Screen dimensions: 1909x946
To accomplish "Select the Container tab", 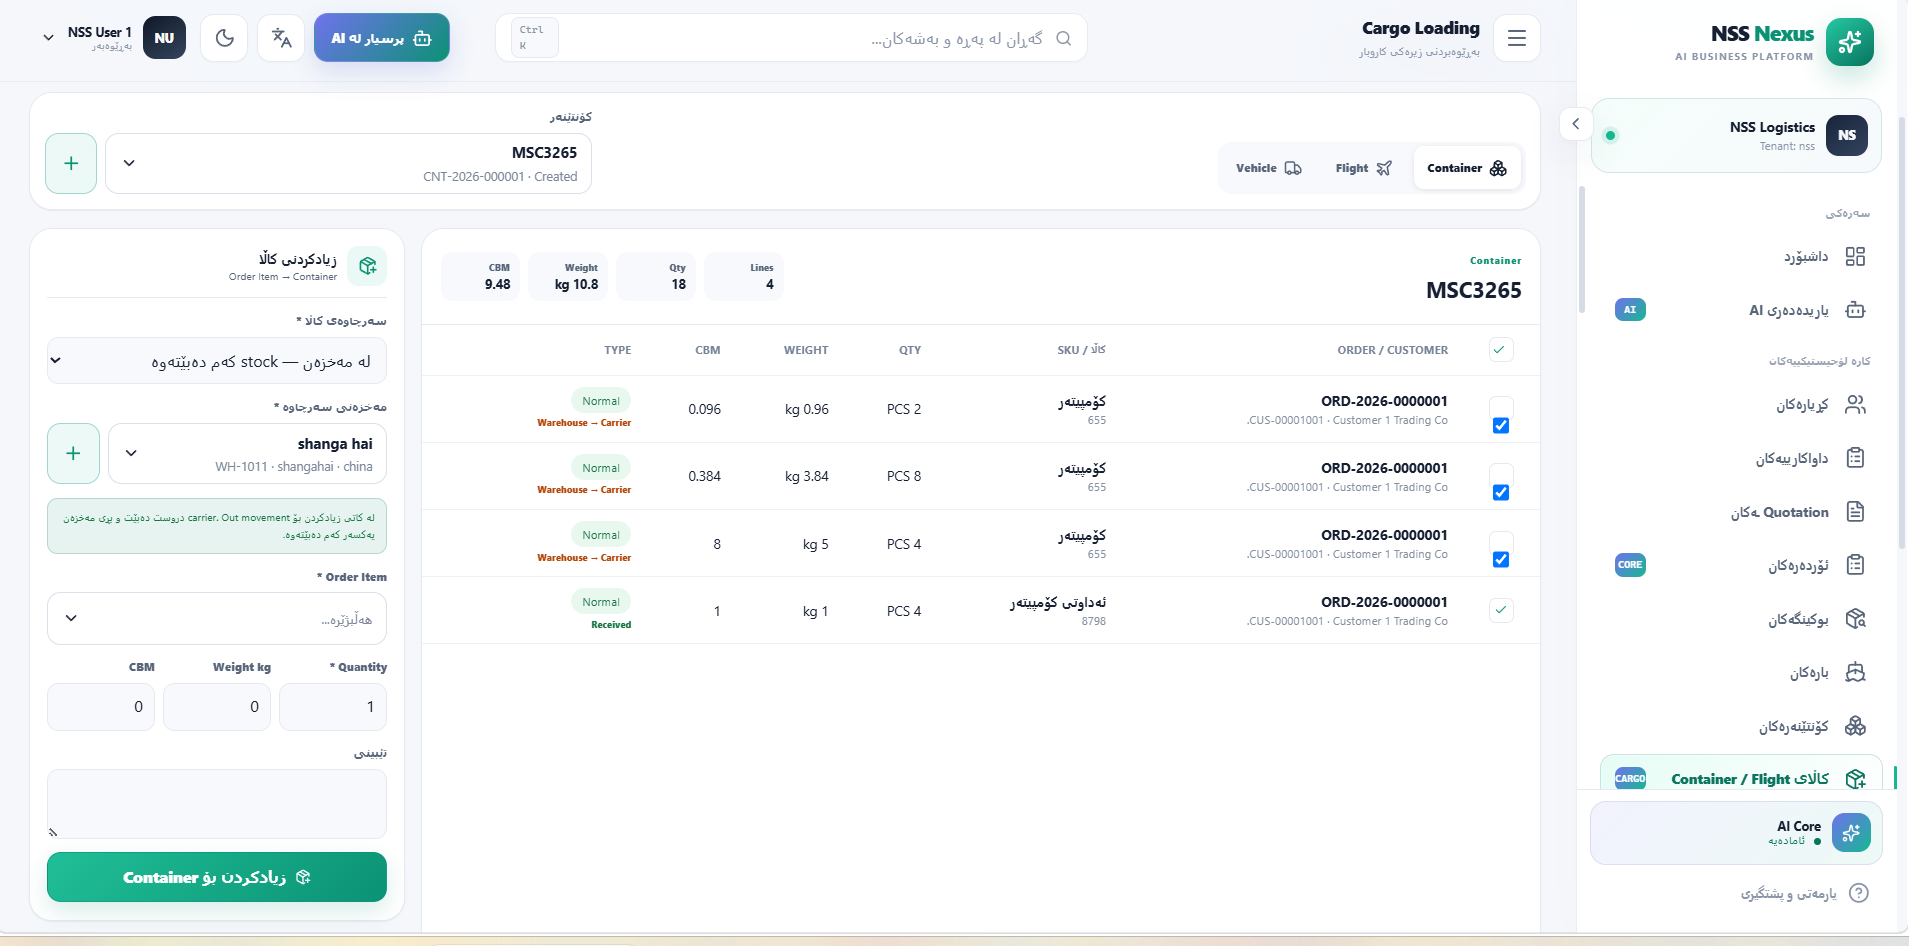I will tap(1466, 168).
